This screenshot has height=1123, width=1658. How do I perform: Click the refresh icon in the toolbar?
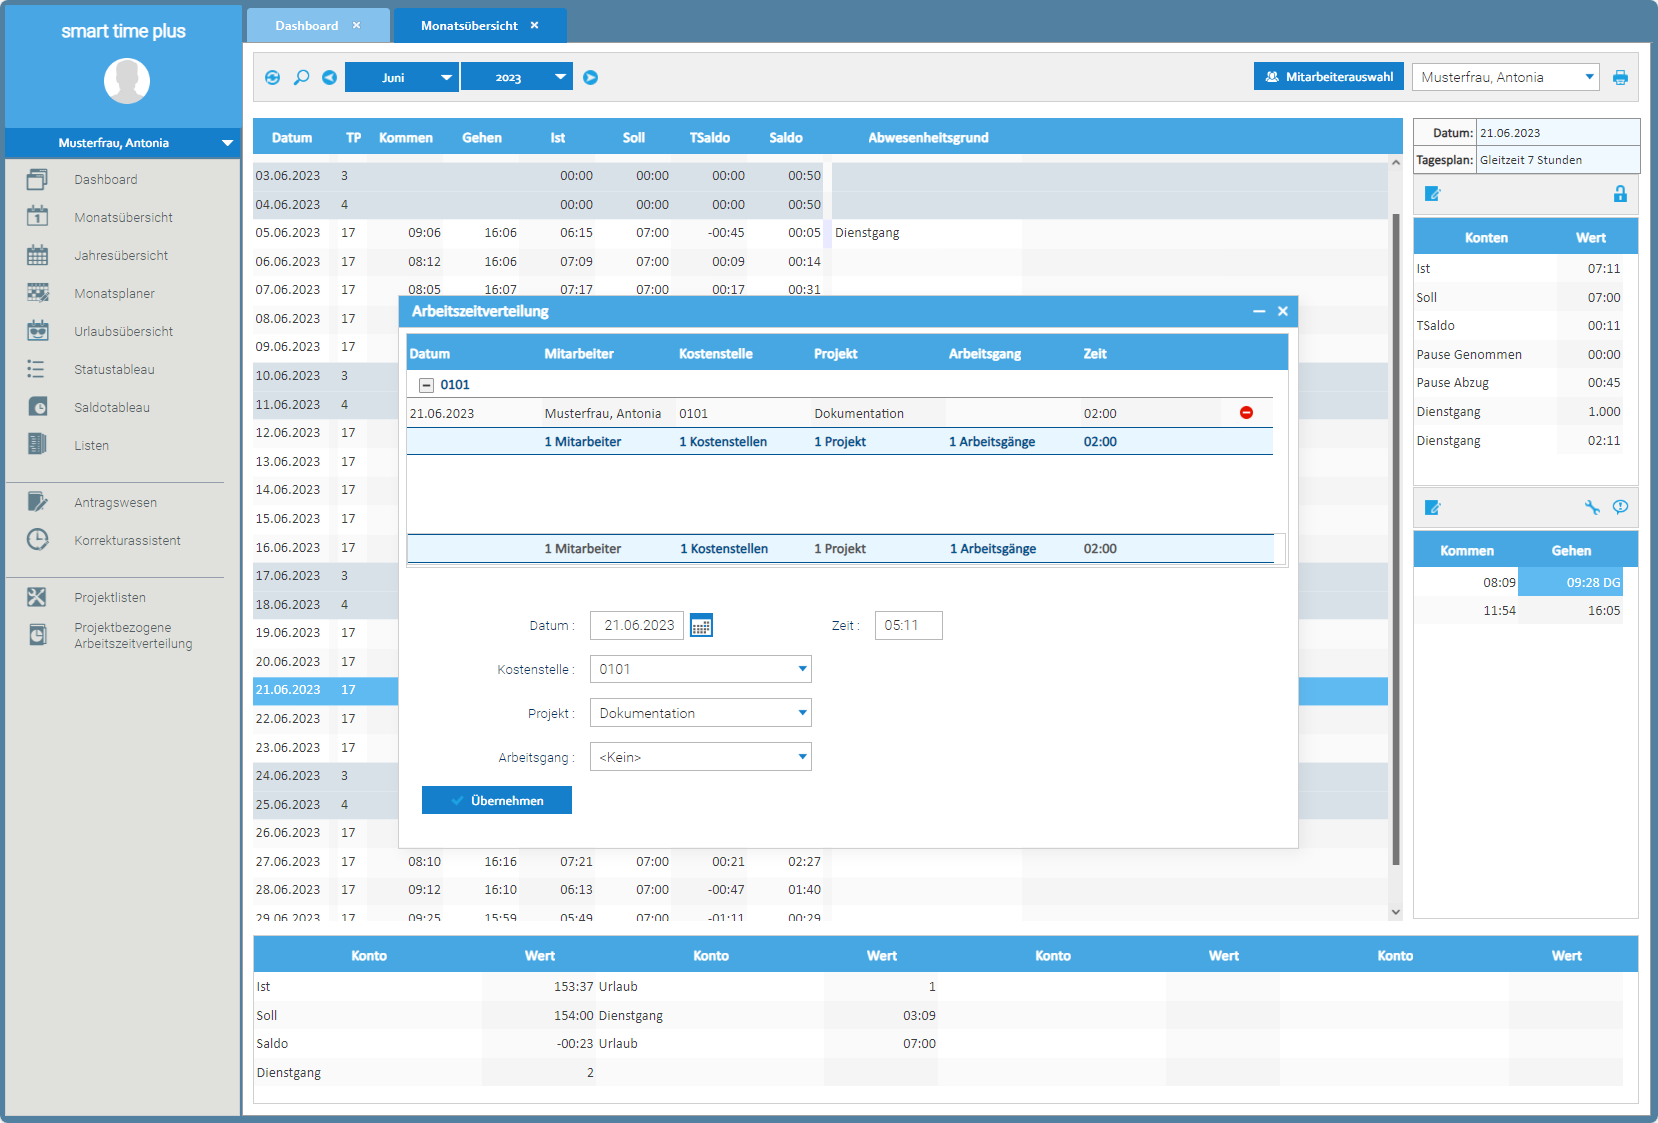(272, 77)
